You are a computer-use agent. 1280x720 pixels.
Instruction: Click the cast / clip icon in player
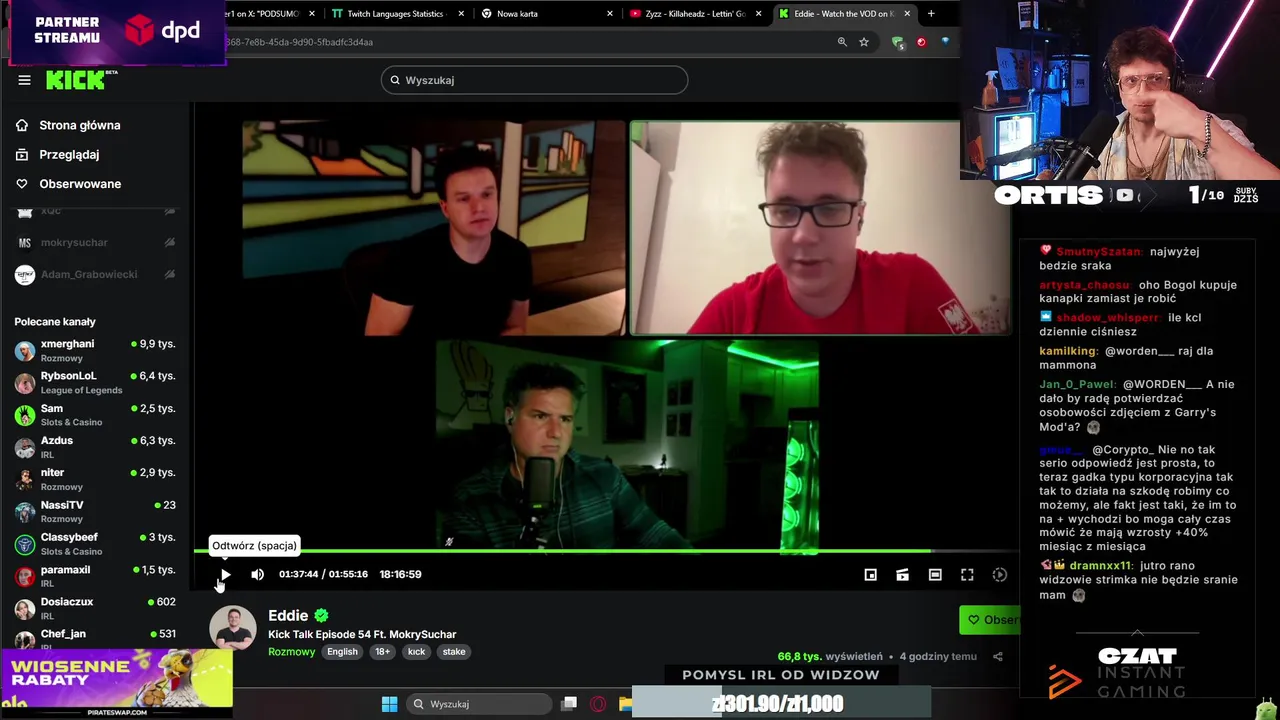tap(902, 575)
